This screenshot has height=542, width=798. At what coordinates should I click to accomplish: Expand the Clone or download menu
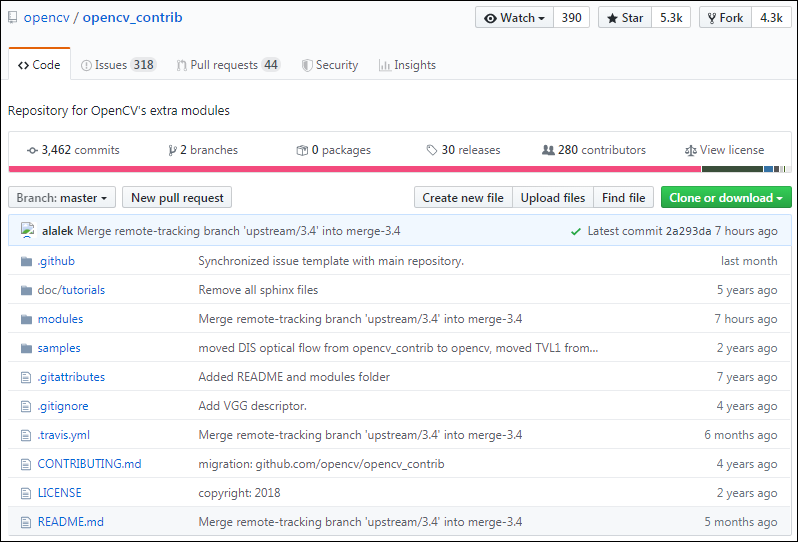726,197
